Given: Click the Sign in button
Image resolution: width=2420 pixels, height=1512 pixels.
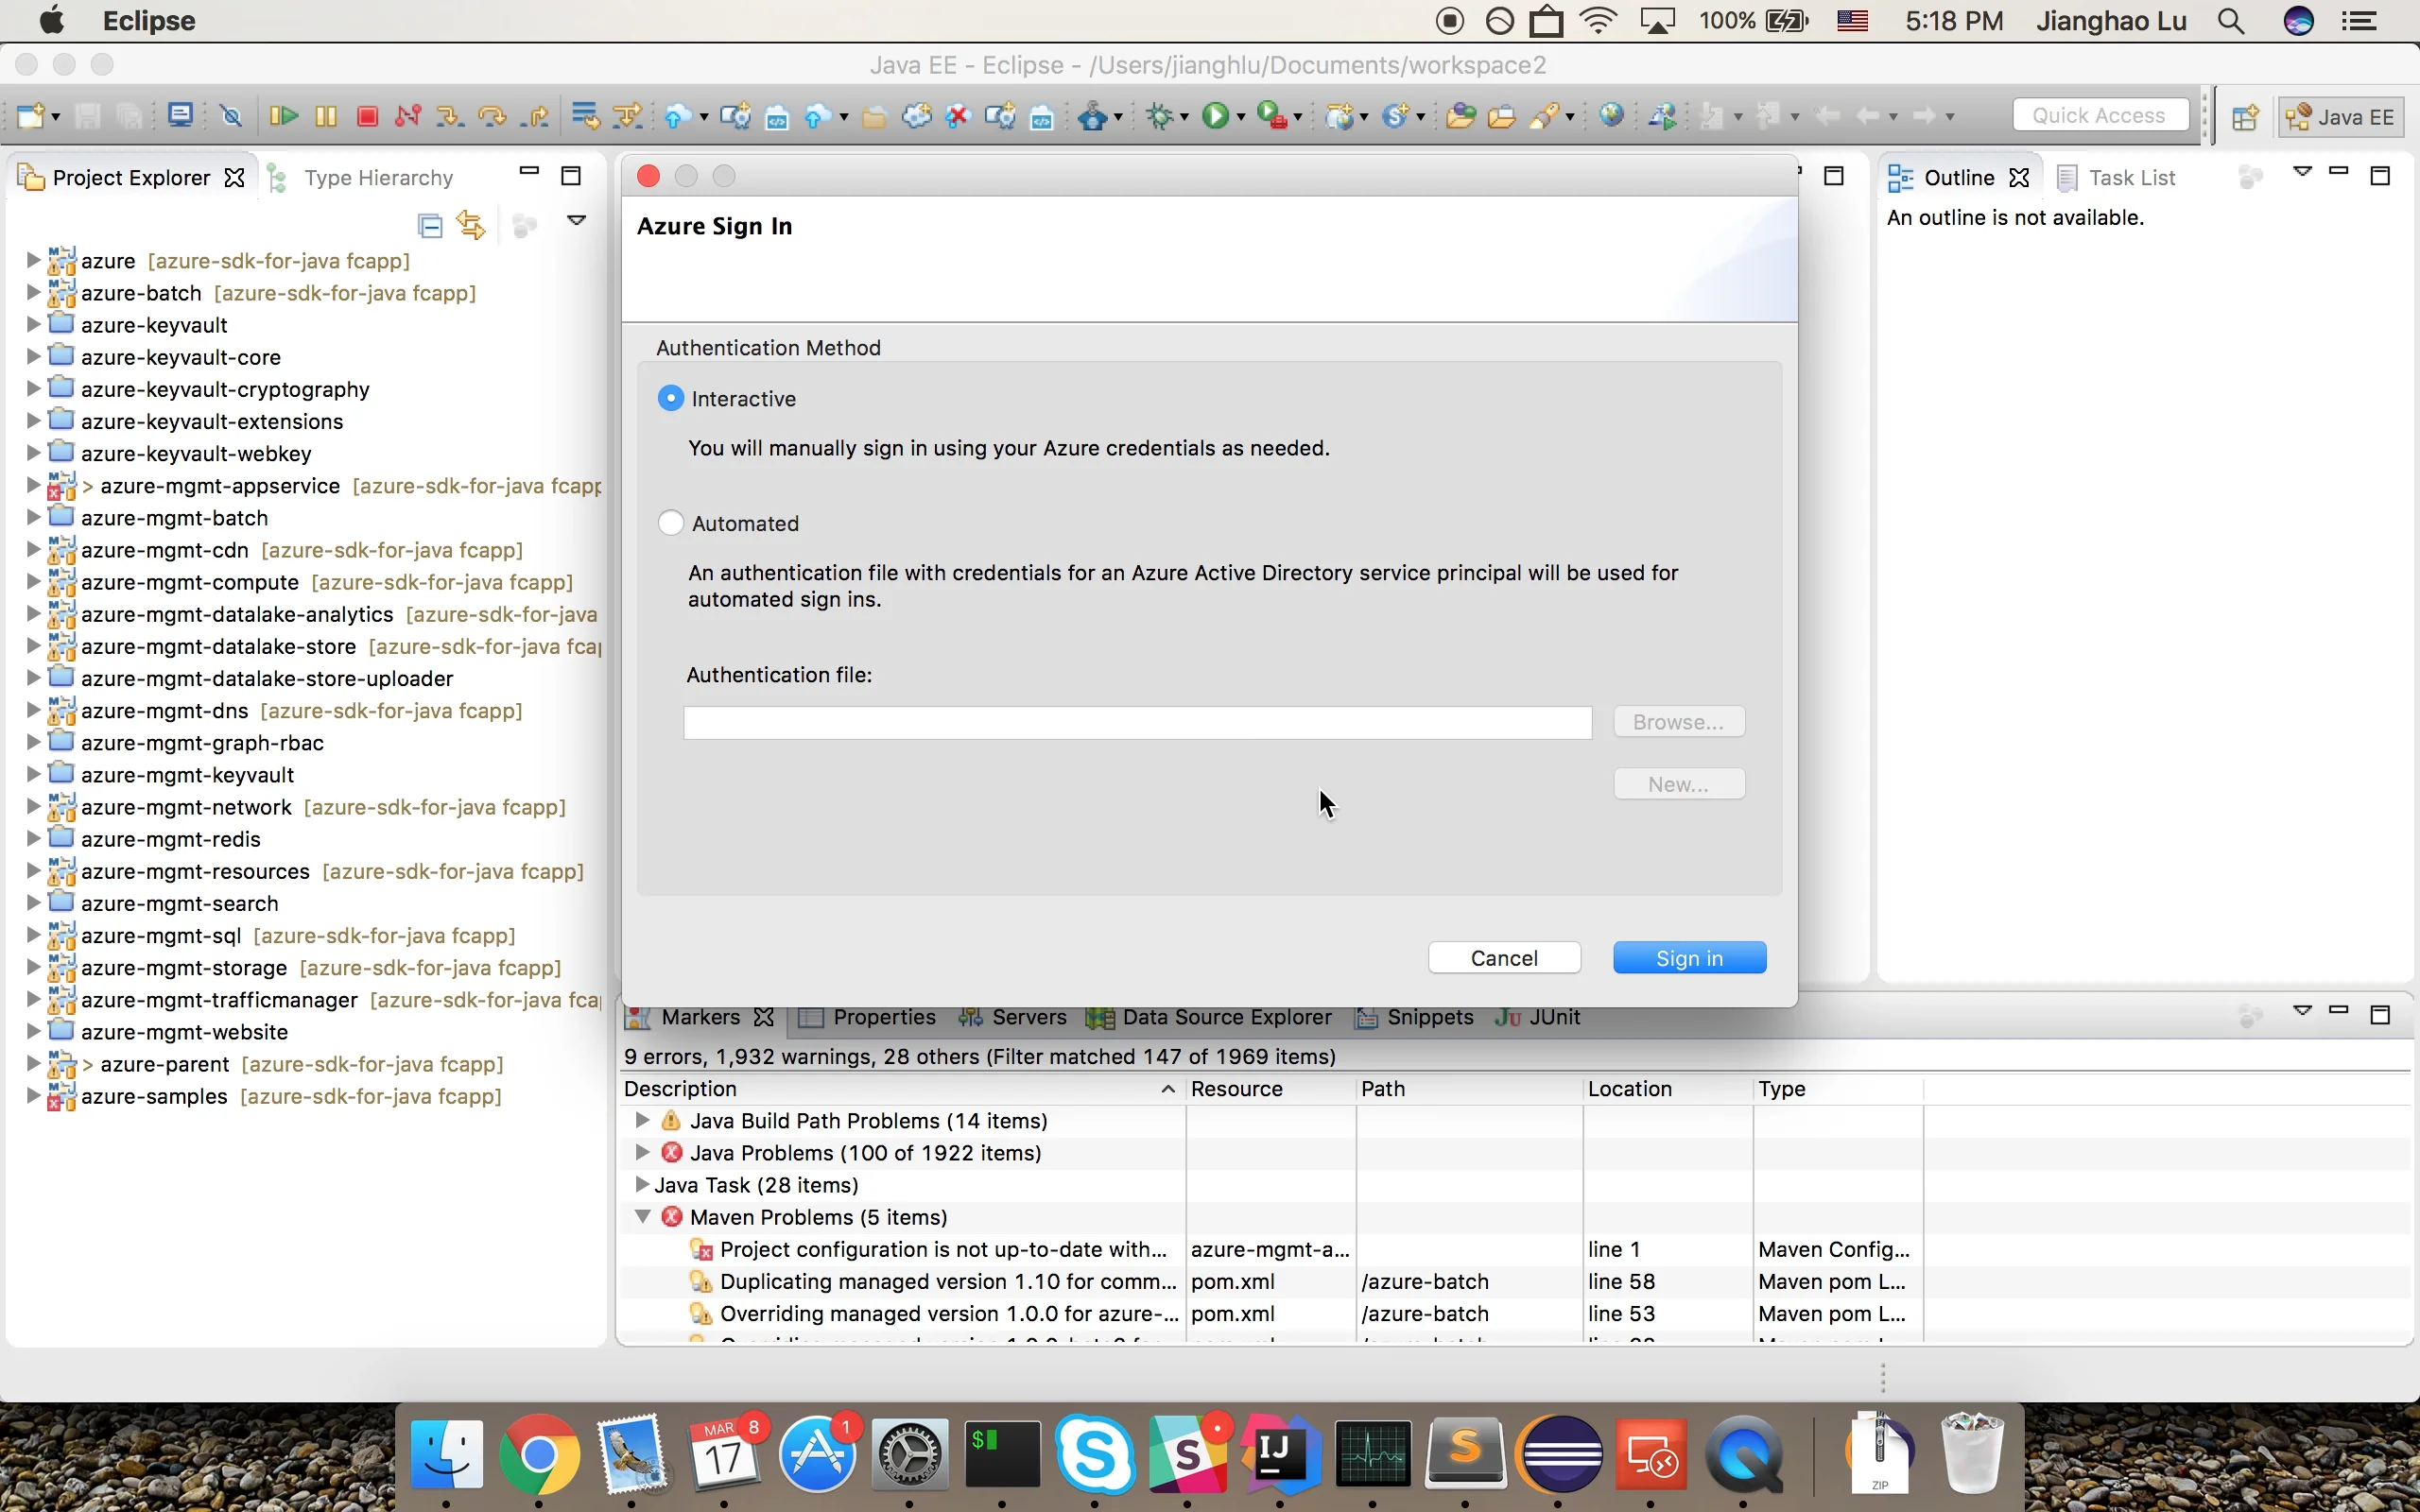Looking at the screenshot, I should tap(1688, 957).
